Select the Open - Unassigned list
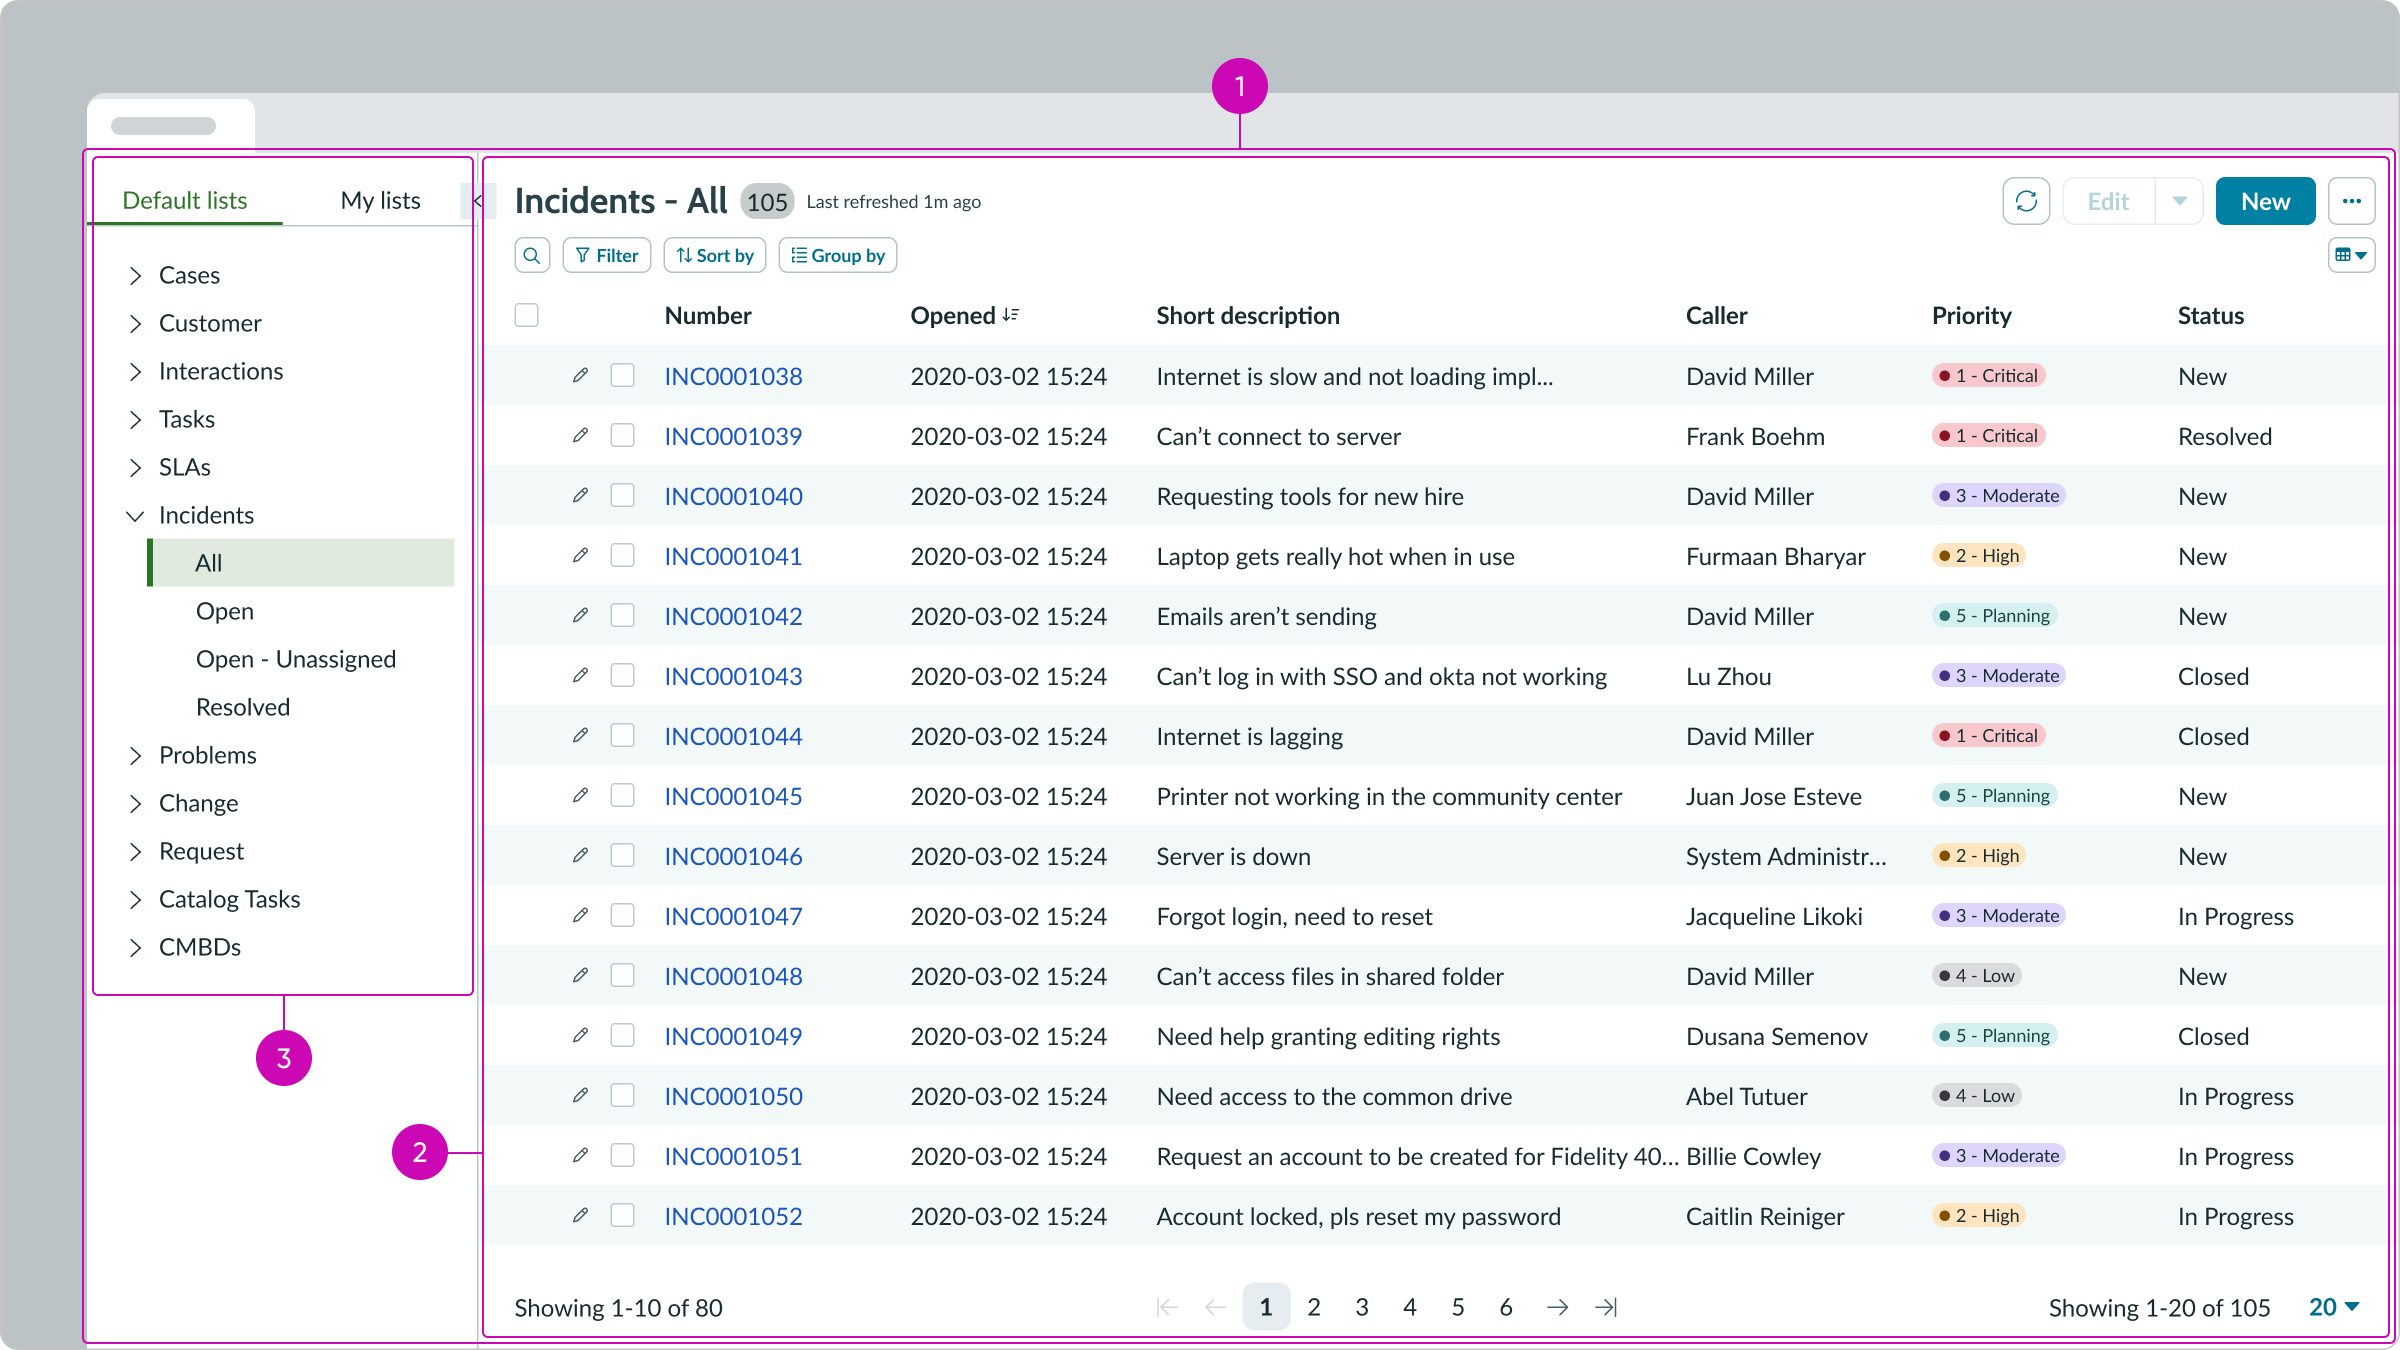This screenshot has width=2400, height=1350. click(x=296, y=659)
